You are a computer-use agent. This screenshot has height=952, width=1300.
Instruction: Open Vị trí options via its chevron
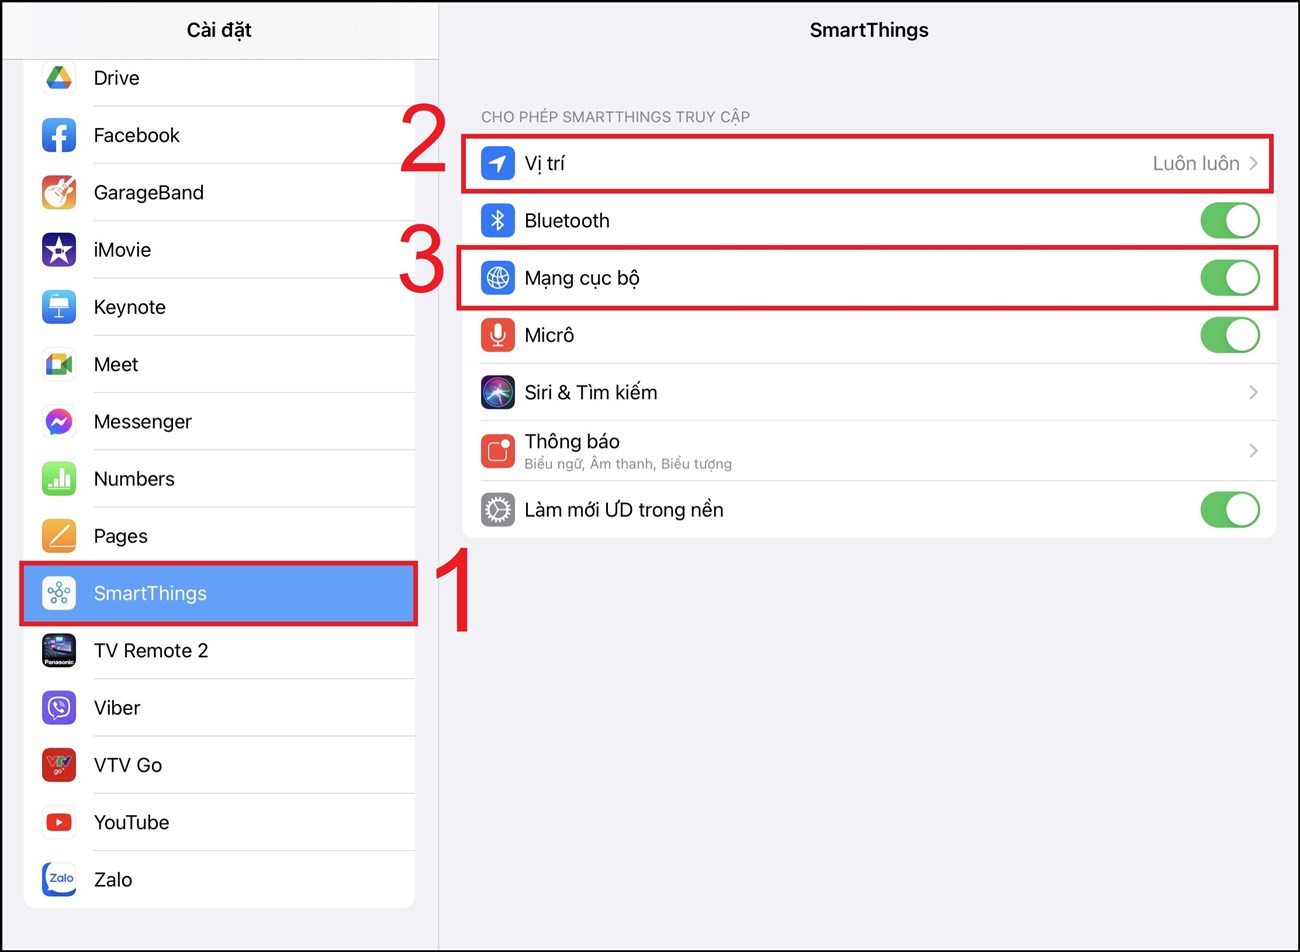[x=1253, y=163]
